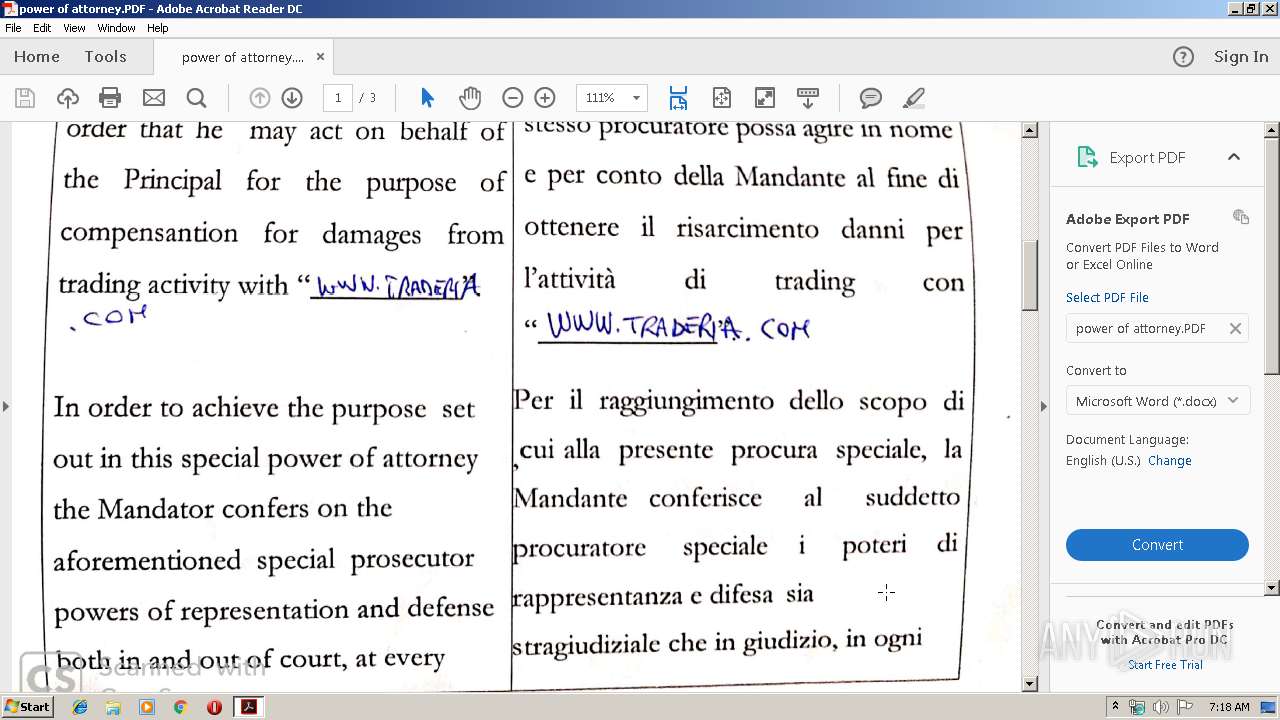Image resolution: width=1280 pixels, height=720 pixels.
Task: Open Internet Explorer from taskbar
Action: click(80, 707)
